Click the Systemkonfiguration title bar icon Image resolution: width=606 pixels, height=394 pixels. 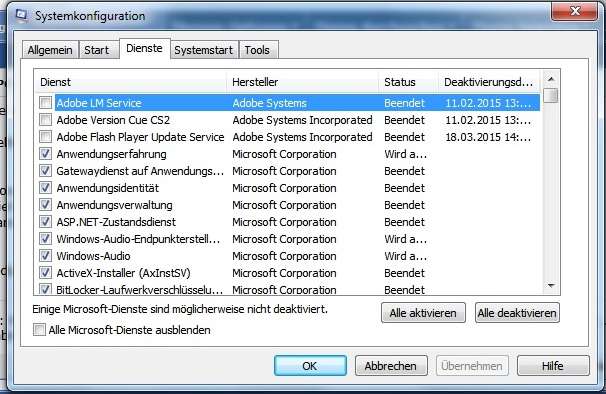[21, 16]
